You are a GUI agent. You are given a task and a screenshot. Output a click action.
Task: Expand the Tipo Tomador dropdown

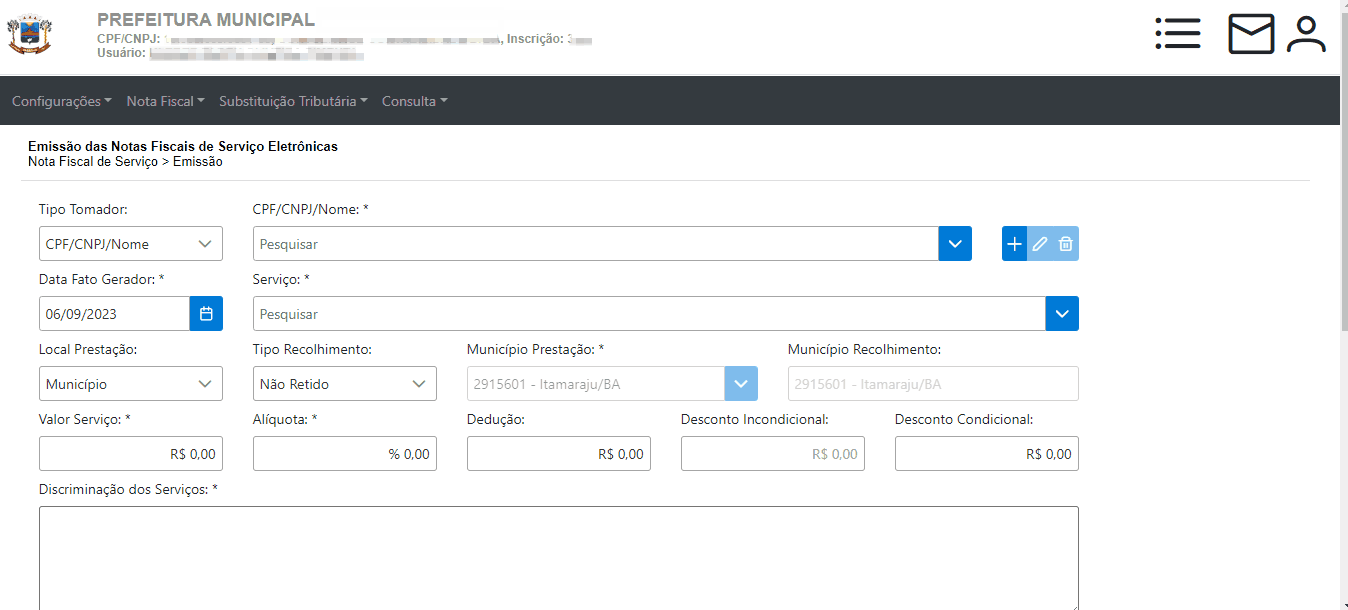click(x=131, y=244)
